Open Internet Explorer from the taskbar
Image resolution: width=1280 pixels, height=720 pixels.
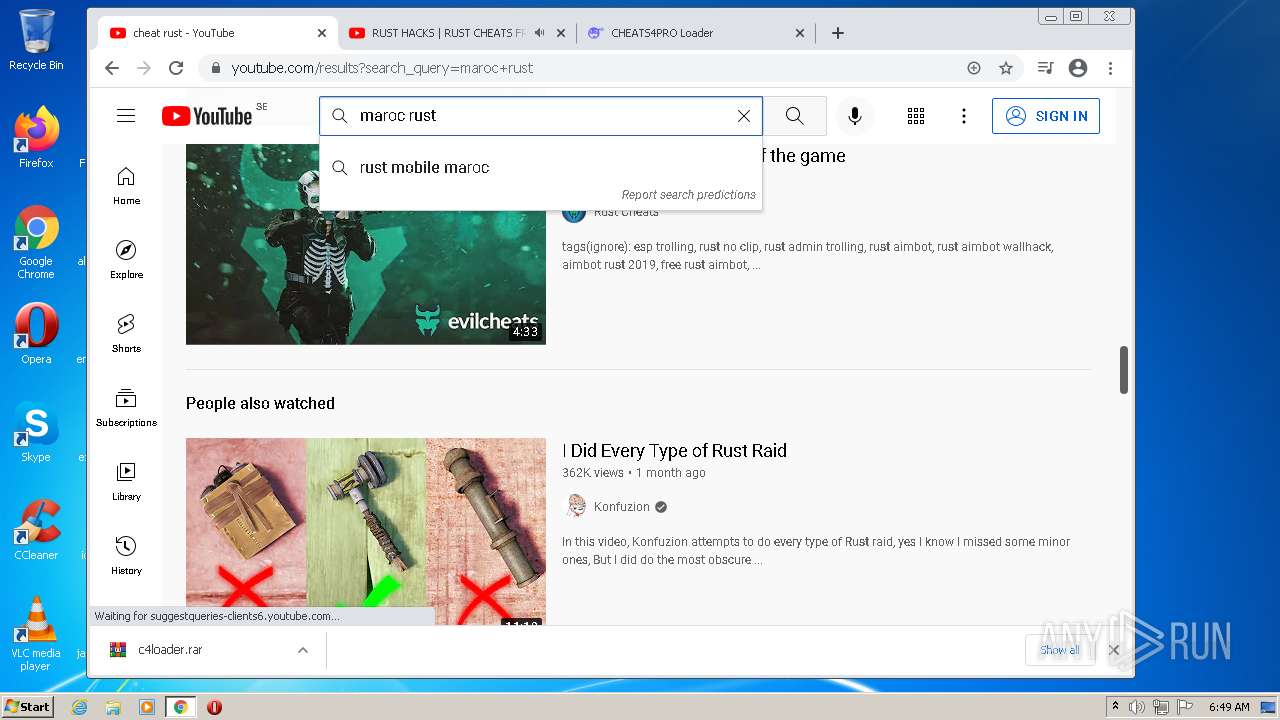pyautogui.click(x=79, y=707)
